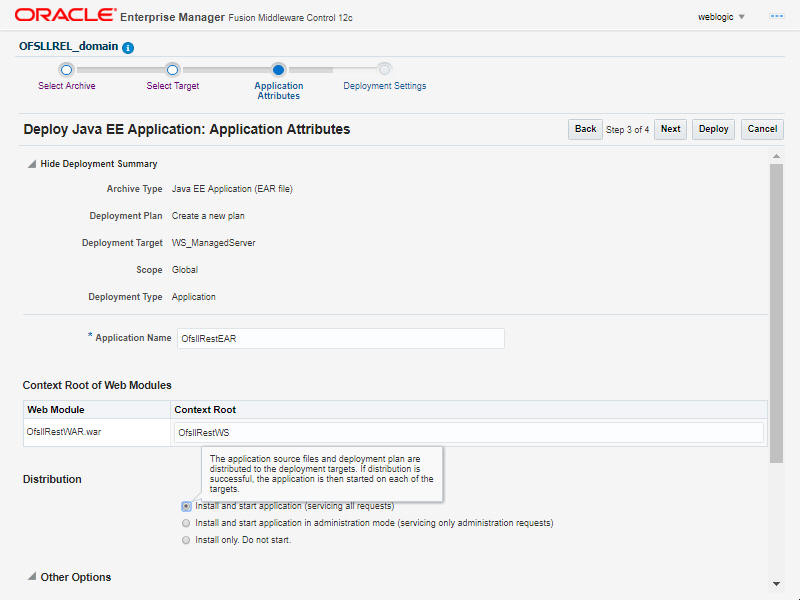Image resolution: width=800 pixels, height=600 pixels.
Task: Select Install and start in administration mode
Action: [x=186, y=523]
